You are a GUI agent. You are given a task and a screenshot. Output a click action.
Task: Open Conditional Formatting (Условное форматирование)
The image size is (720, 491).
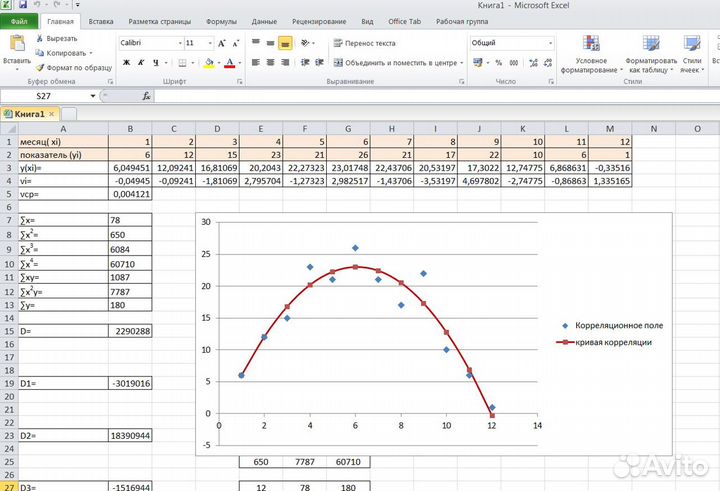591,54
